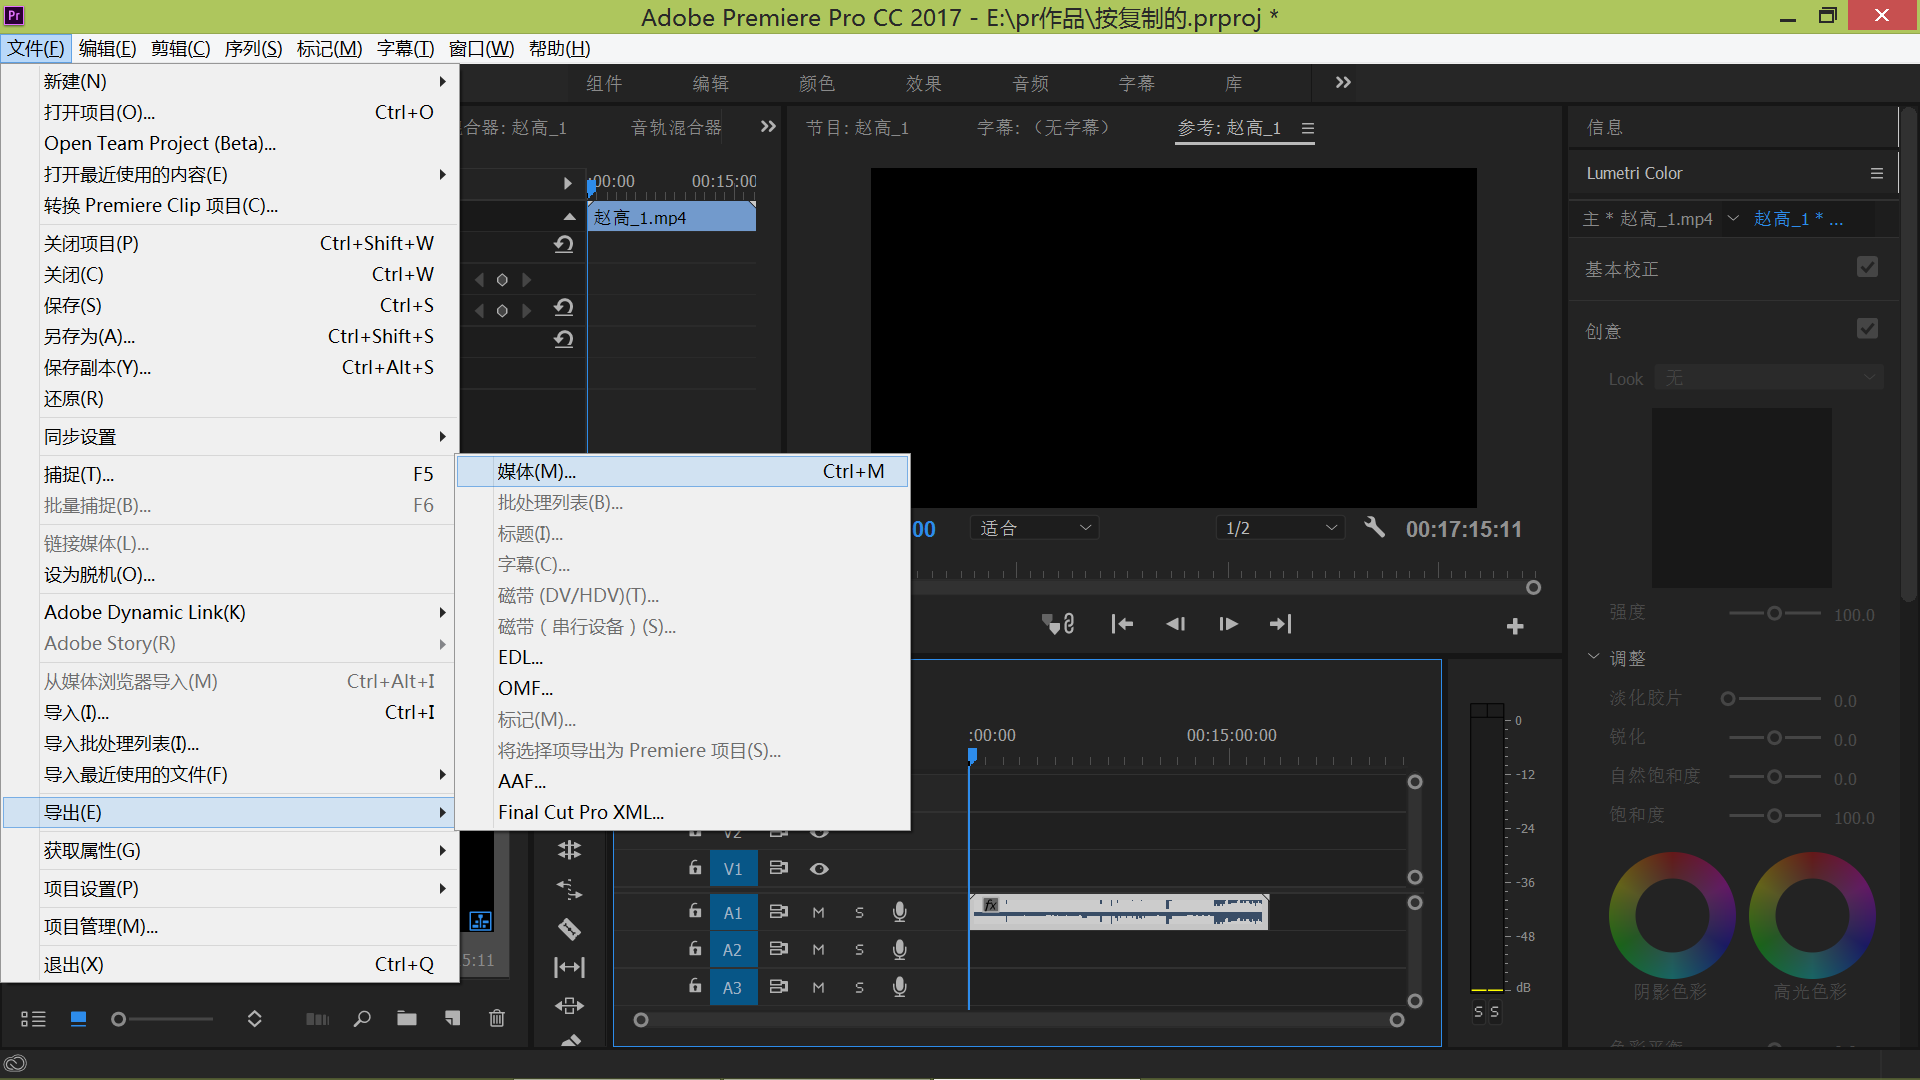Switch project panel to list view
Image resolution: width=1920 pixels, height=1080 pixels.
(33, 1019)
